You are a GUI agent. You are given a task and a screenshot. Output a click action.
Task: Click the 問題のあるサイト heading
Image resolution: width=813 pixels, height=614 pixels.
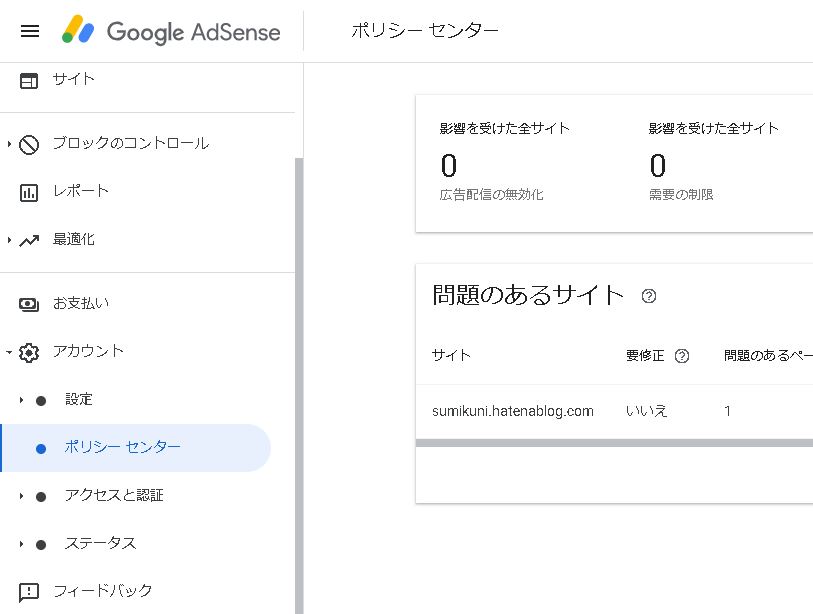(528, 295)
